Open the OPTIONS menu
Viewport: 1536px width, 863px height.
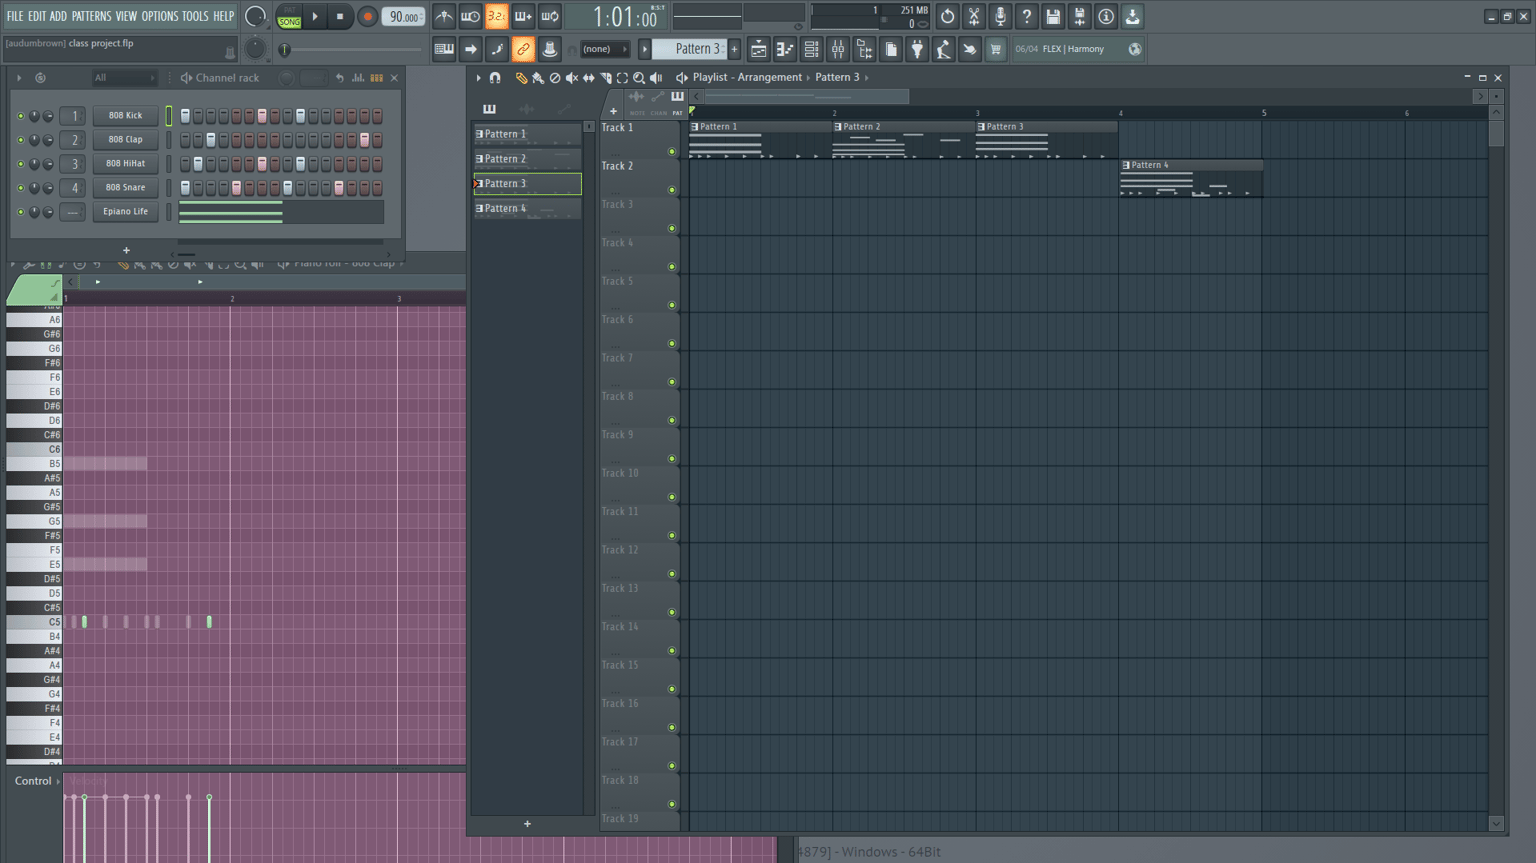[159, 16]
